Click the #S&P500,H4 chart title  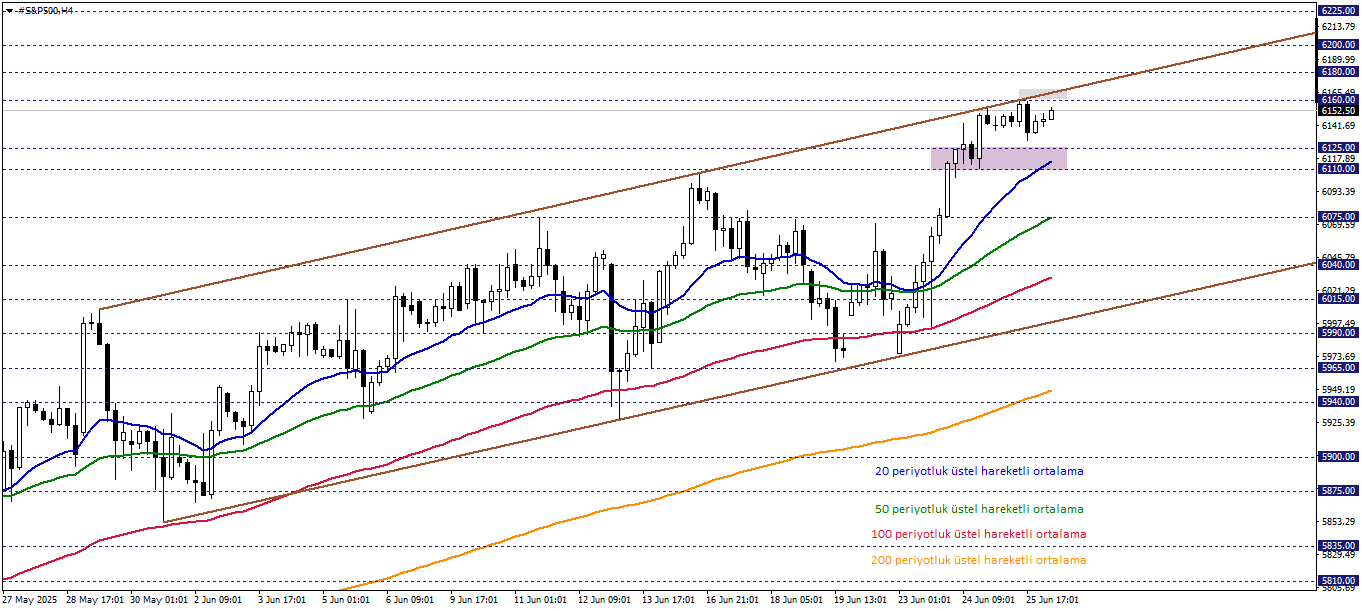pyautogui.click(x=46, y=9)
